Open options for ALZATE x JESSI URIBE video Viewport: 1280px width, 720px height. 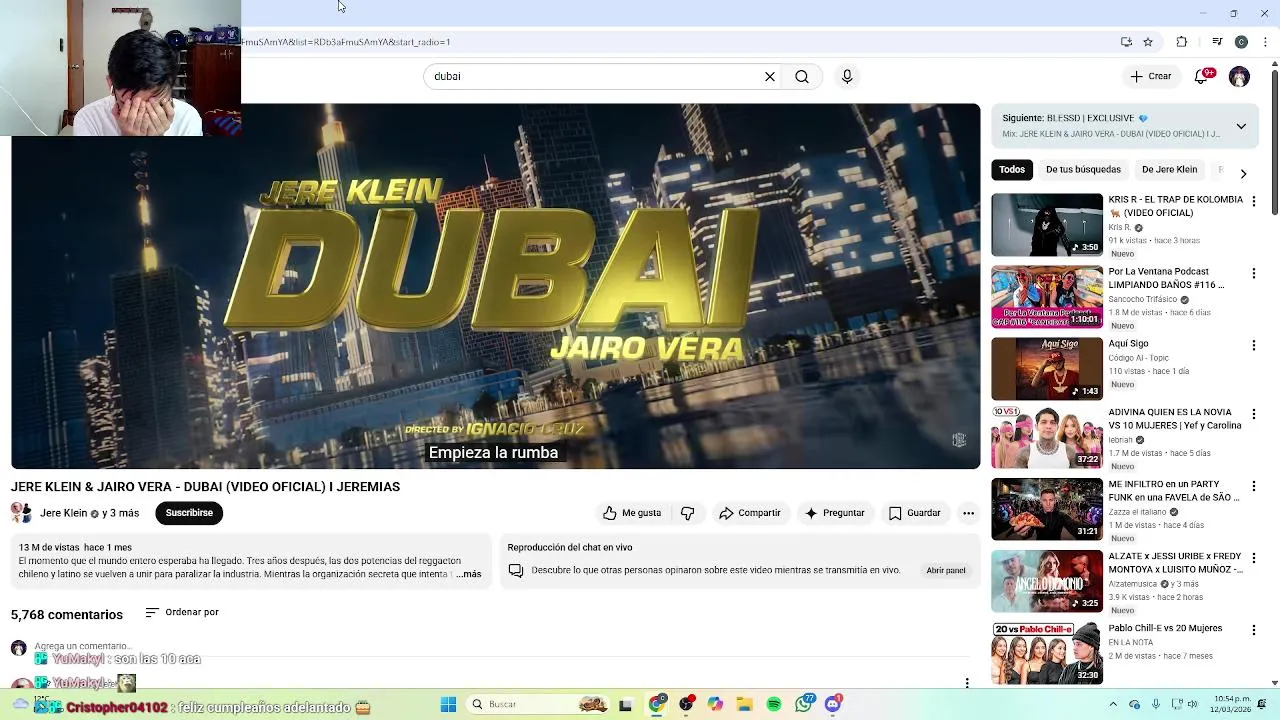tap(1253, 557)
